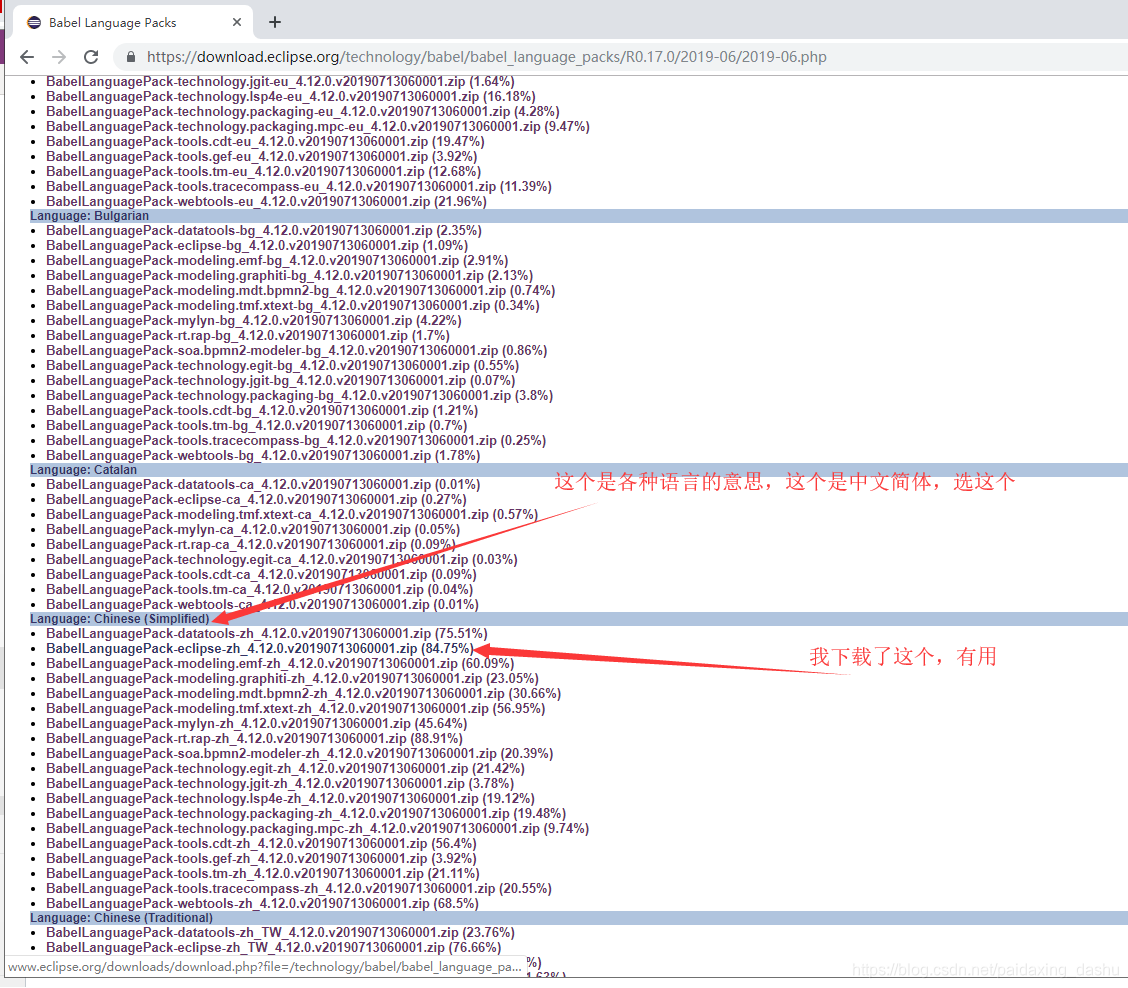
Task: Download BabelLanguagePack-webtools-zh zip (68.5%)
Action: click(x=263, y=903)
